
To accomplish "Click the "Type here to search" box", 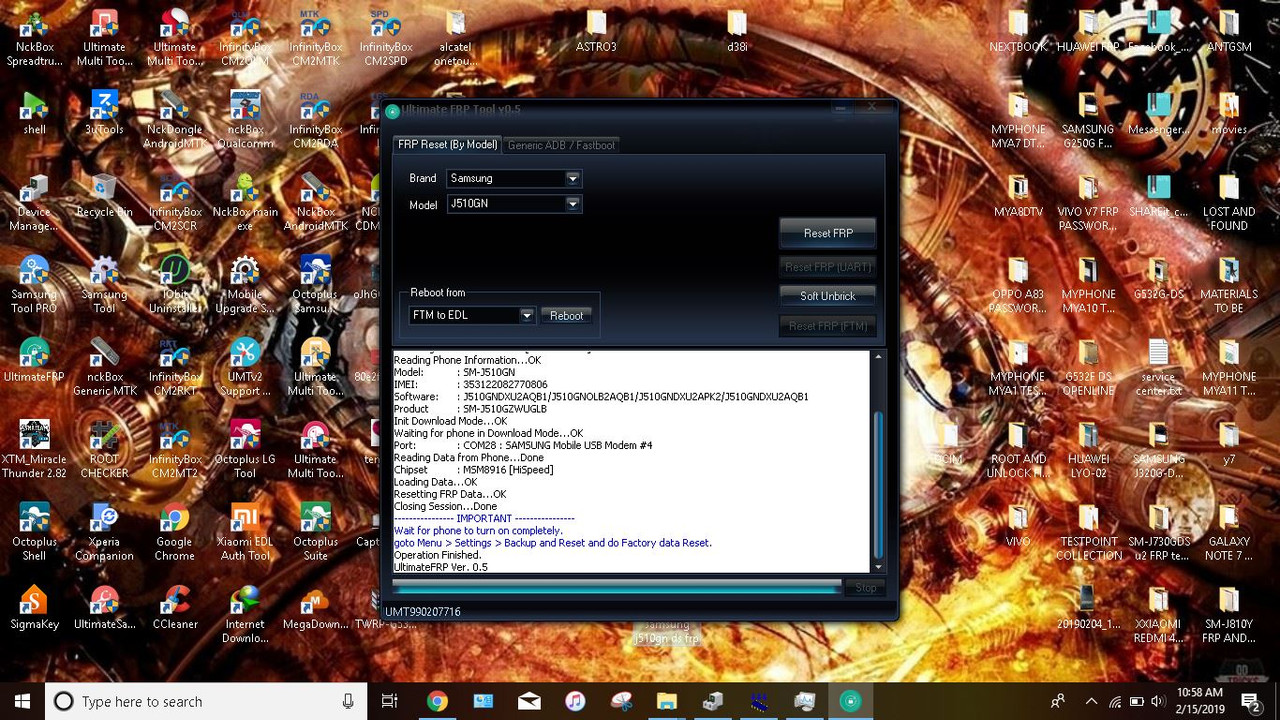I will pos(205,701).
